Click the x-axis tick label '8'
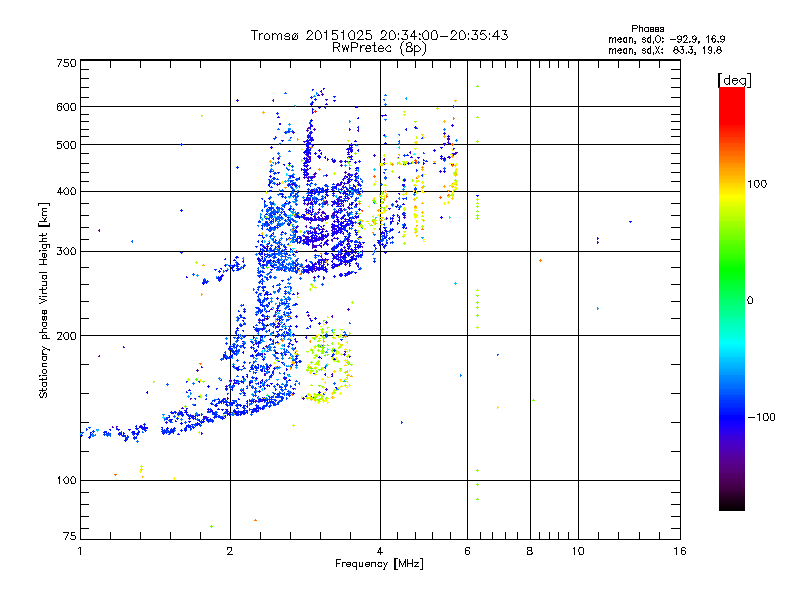 click(x=530, y=551)
